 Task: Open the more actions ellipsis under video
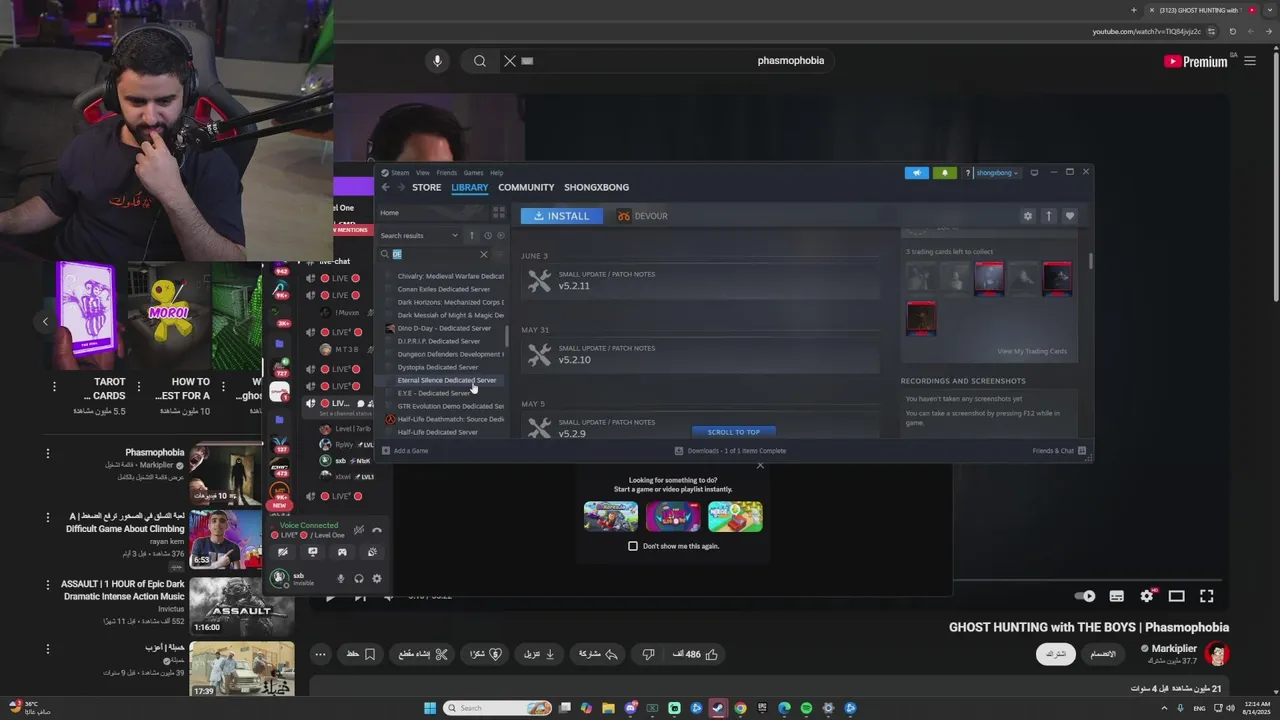[320, 654]
